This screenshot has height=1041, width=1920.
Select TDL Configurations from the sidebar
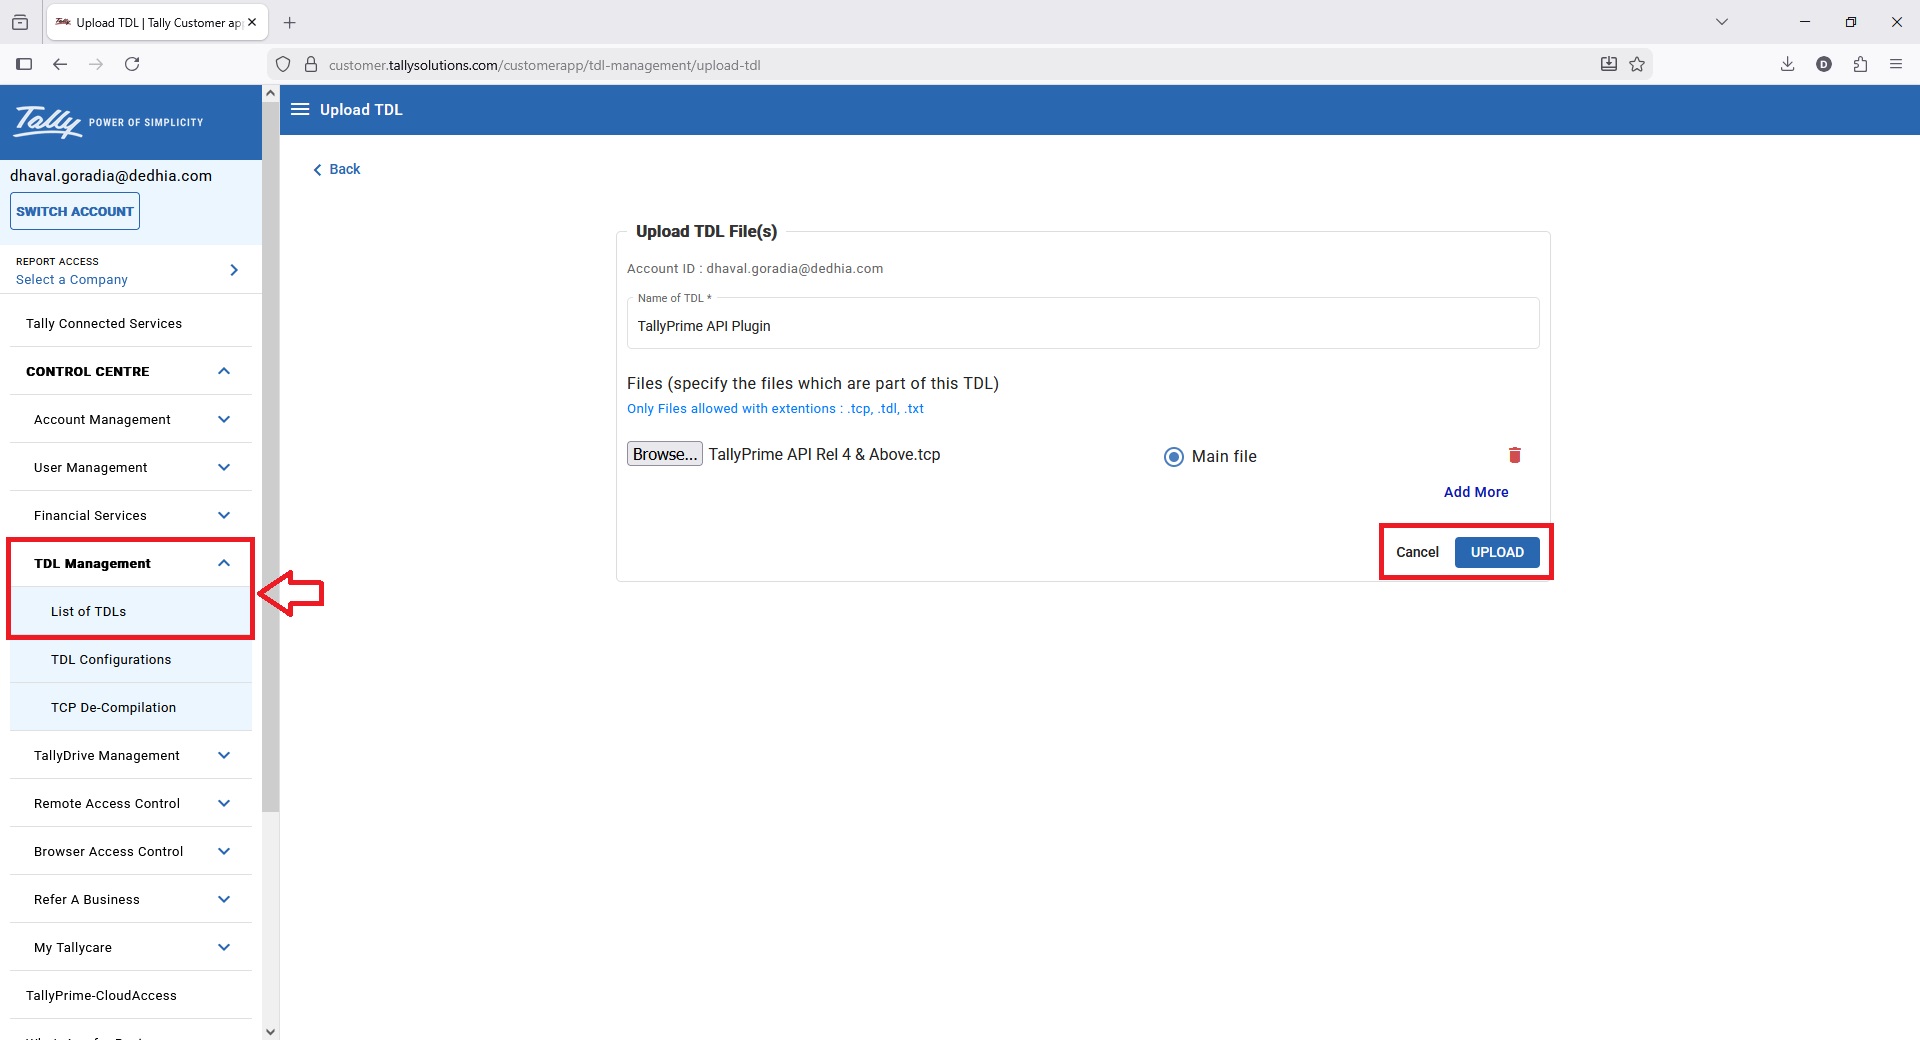pos(111,659)
